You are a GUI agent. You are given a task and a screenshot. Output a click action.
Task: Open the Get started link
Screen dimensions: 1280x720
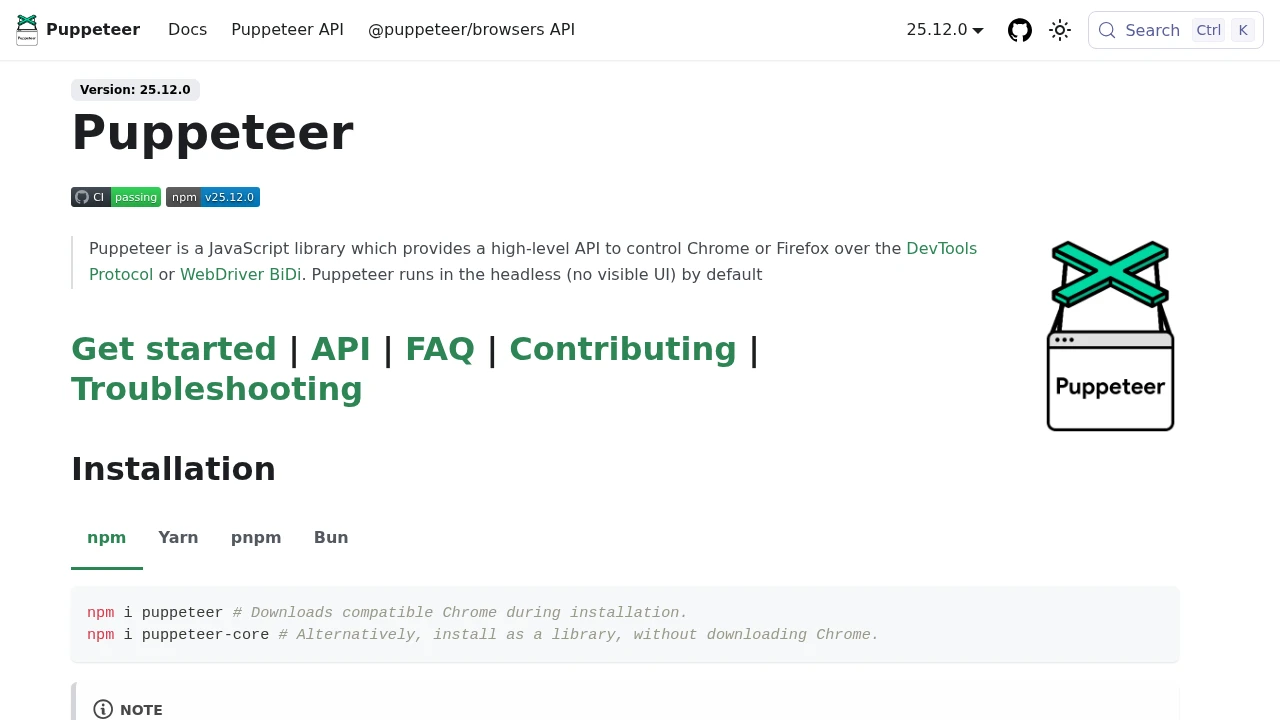pyautogui.click(x=174, y=349)
